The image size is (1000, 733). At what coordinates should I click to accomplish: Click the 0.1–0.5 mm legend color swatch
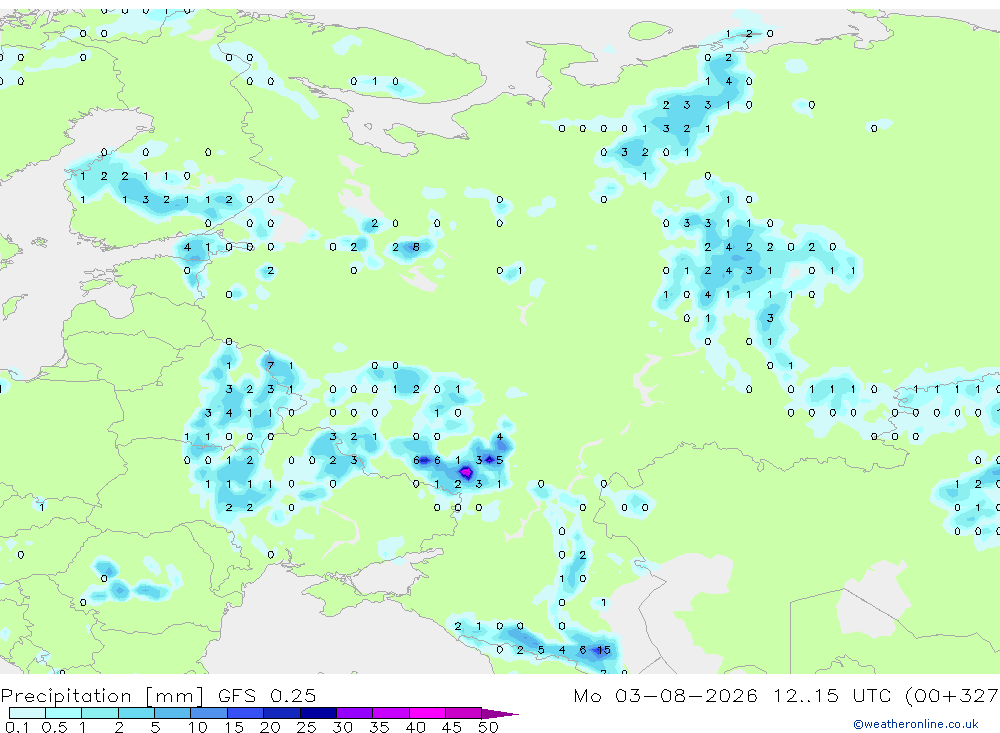pos(27,713)
